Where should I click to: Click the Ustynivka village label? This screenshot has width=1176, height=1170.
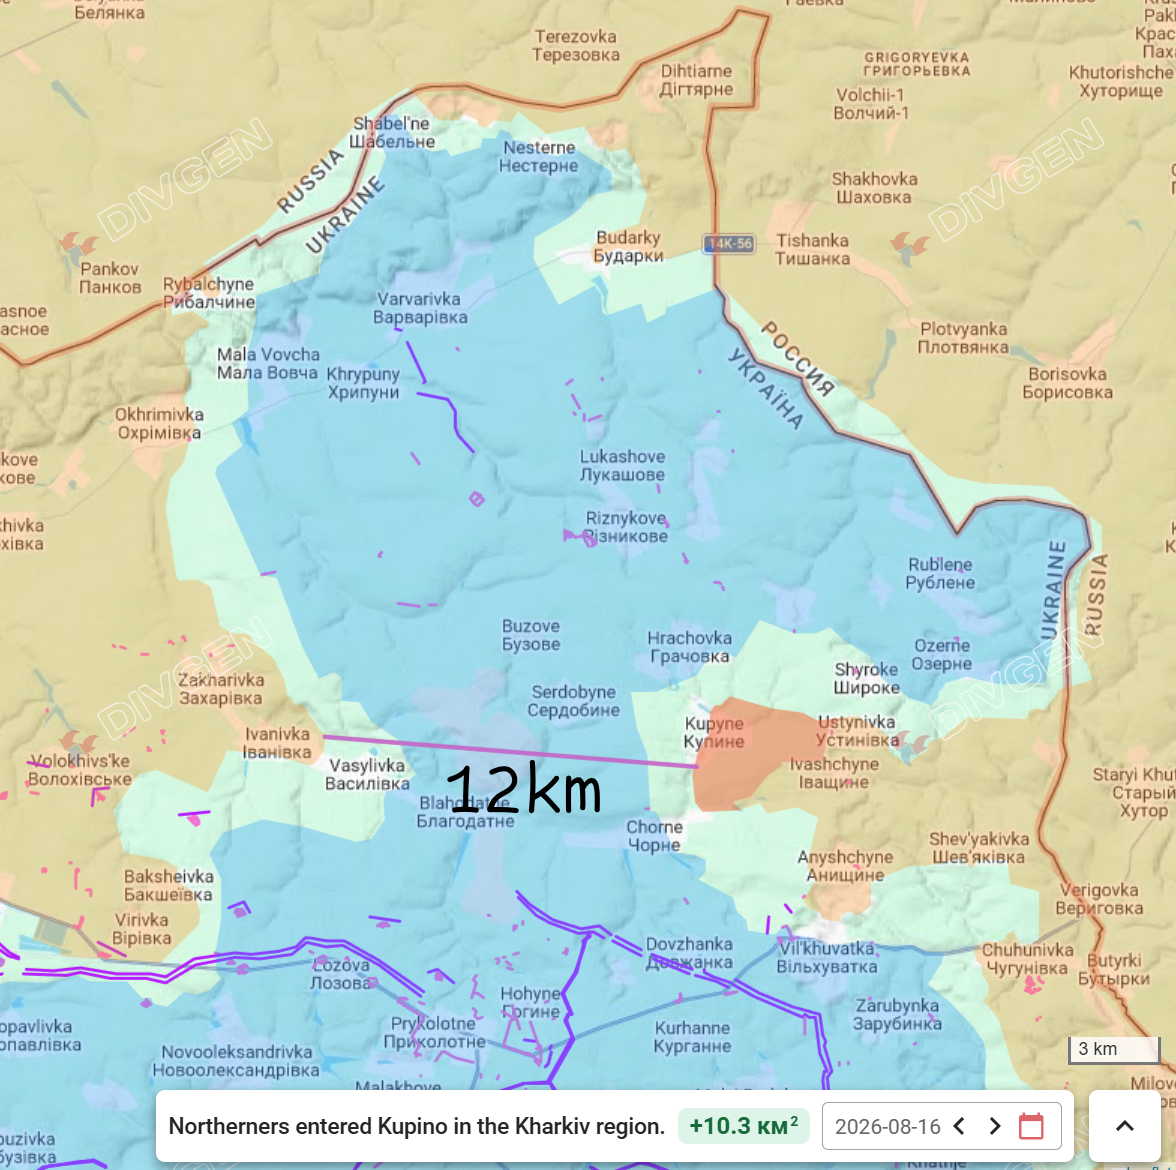[x=856, y=731]
